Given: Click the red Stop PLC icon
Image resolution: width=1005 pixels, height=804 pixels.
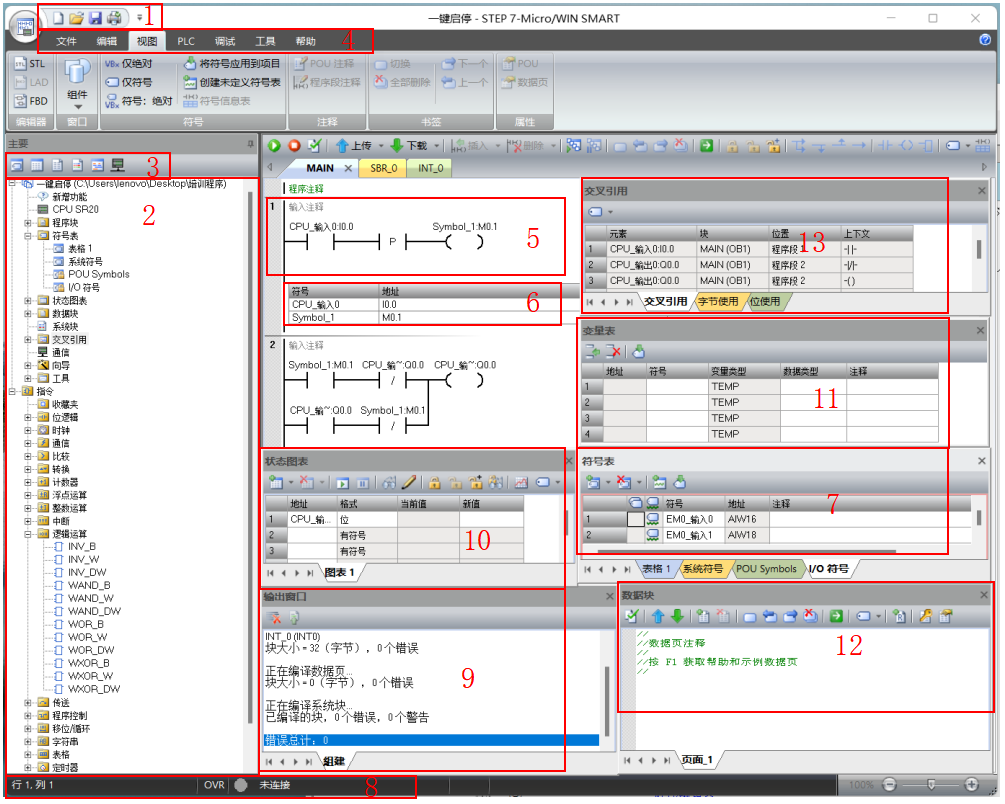Looking at the screenshot, I should (x=294, y=146).
